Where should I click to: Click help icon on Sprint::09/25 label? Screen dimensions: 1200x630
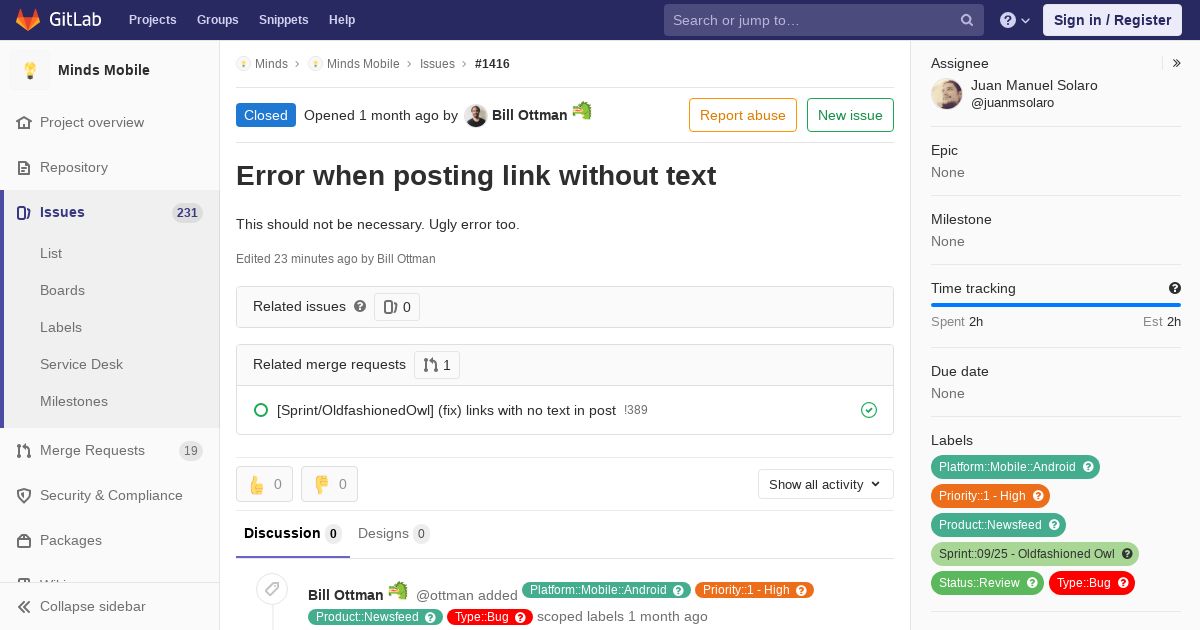[1127, 554]
